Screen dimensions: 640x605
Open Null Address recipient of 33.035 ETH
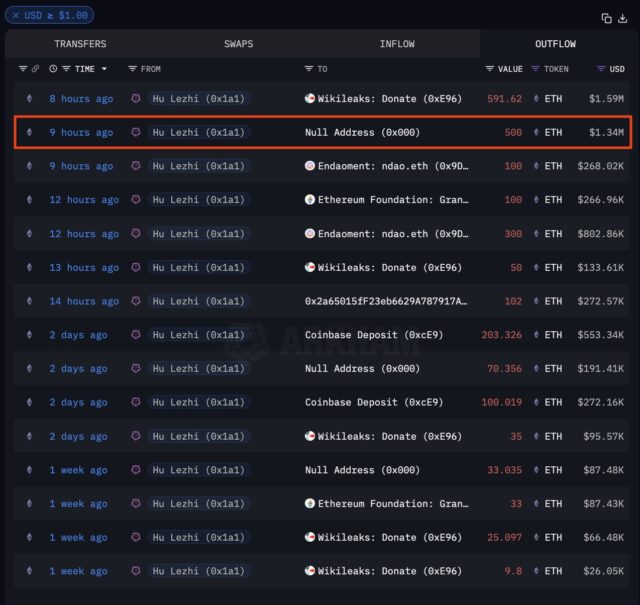(362, 470)
